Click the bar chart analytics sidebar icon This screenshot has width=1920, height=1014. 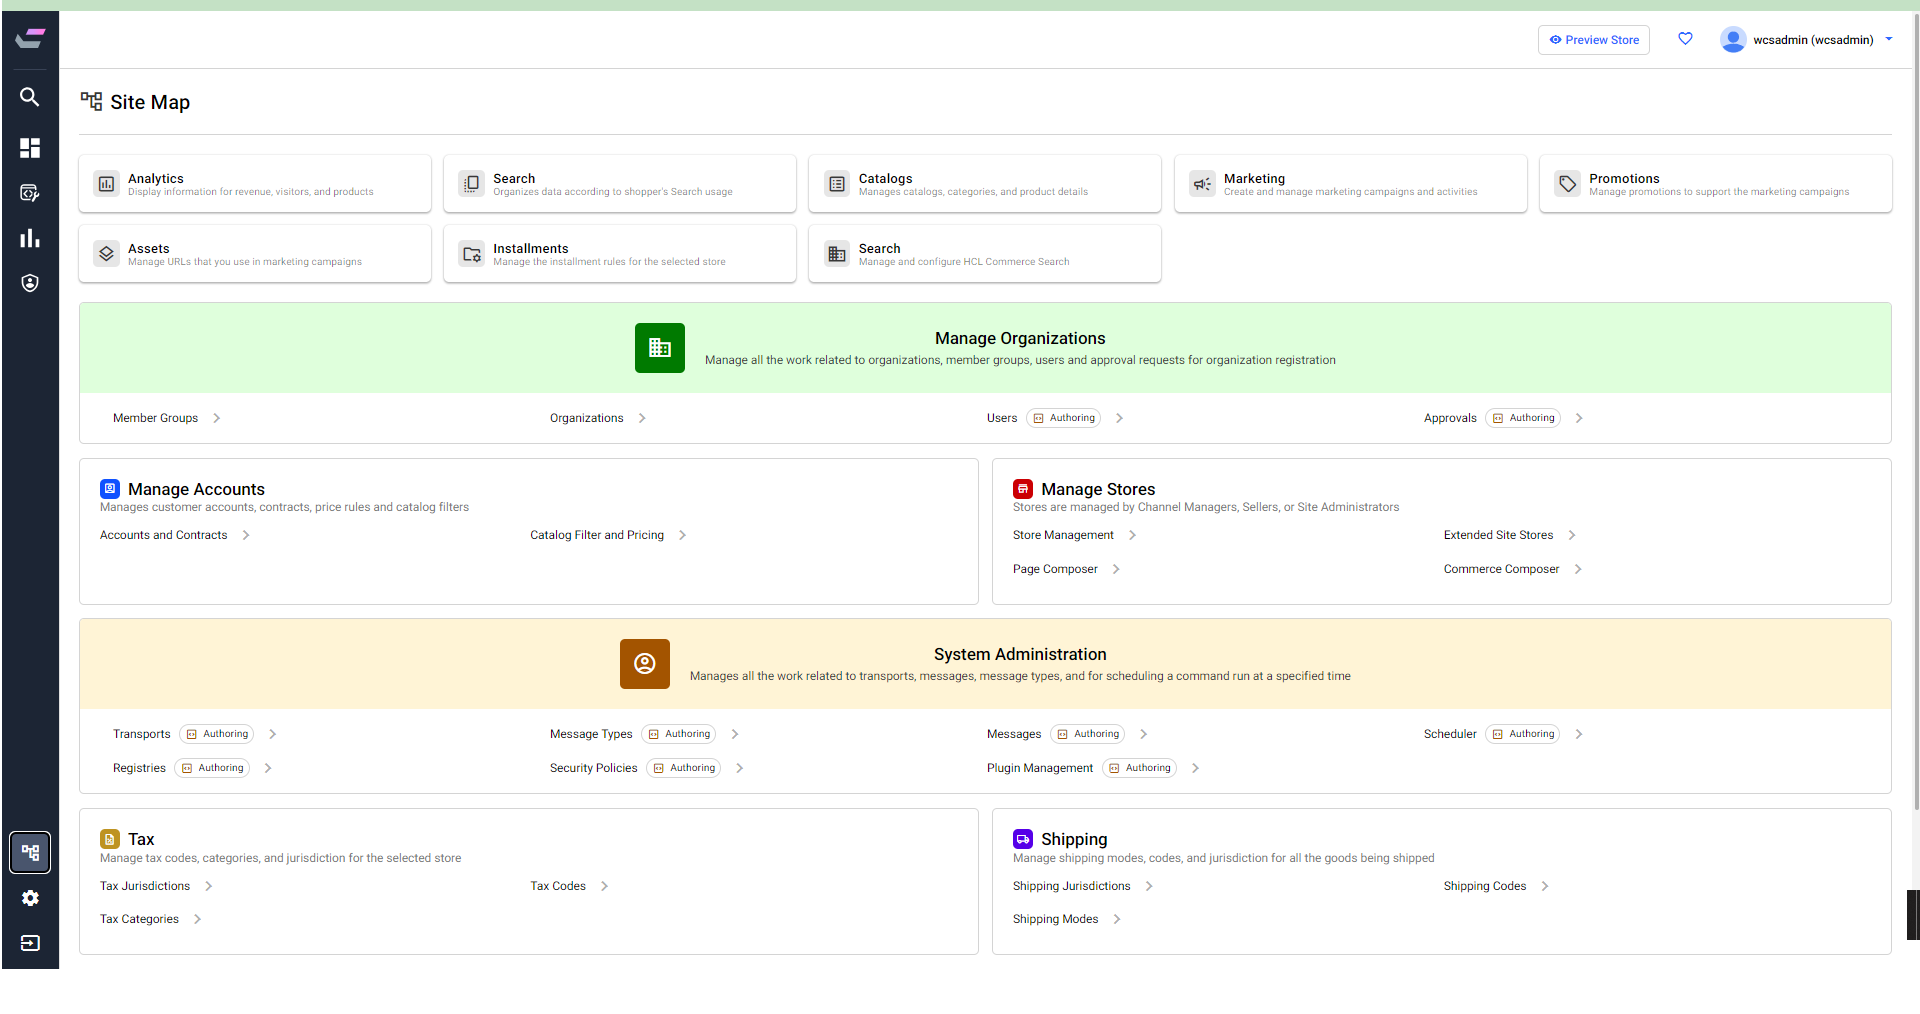click(30, 238)
